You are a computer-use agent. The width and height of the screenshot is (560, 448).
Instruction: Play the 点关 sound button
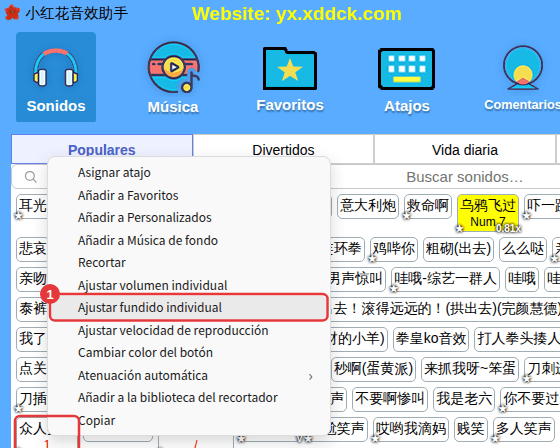point(32,369)
